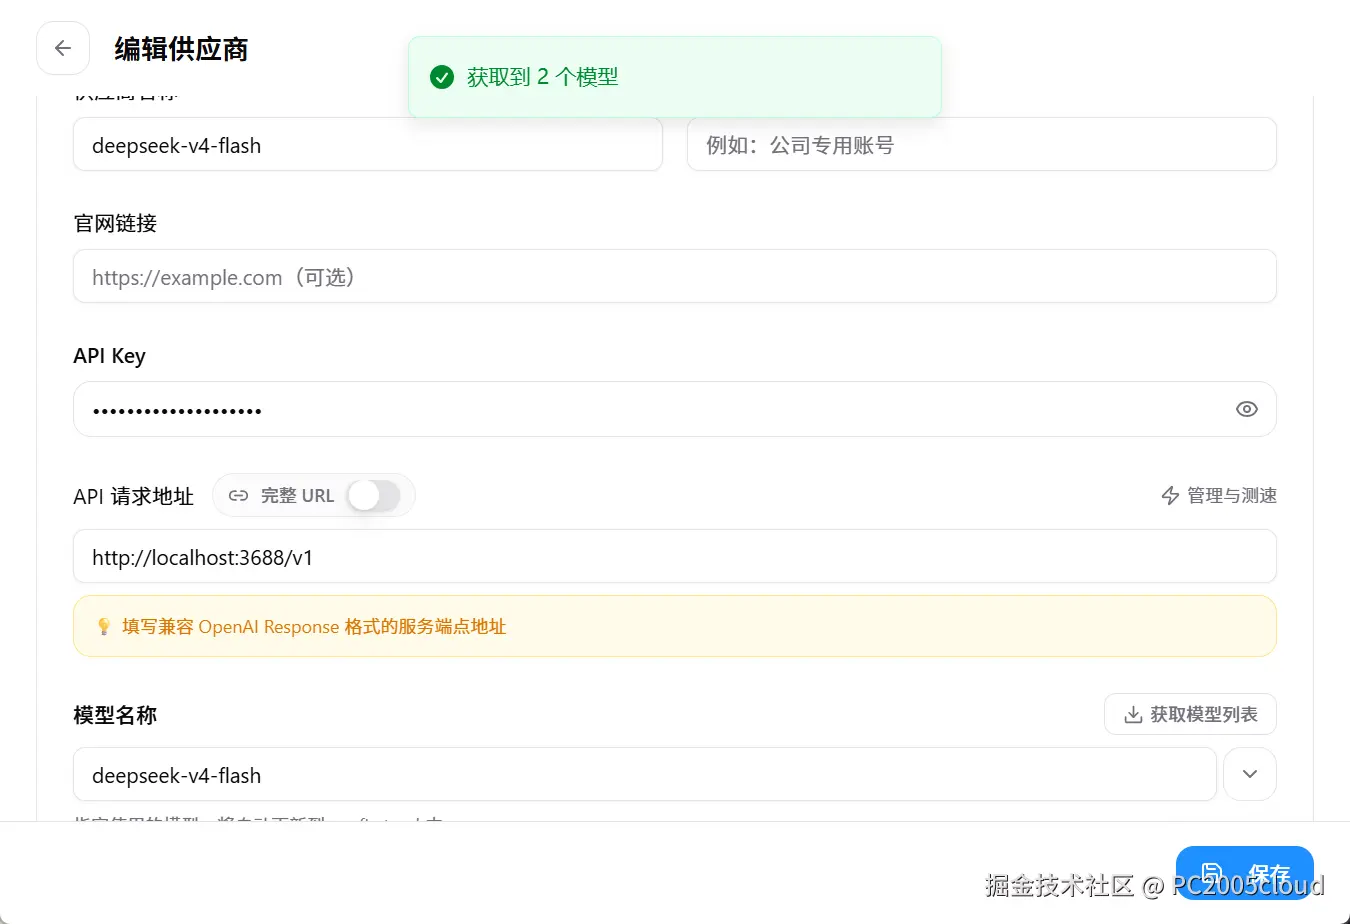
Task: Click the lightbulb hint icon
Action: click(x=103, y=626)
